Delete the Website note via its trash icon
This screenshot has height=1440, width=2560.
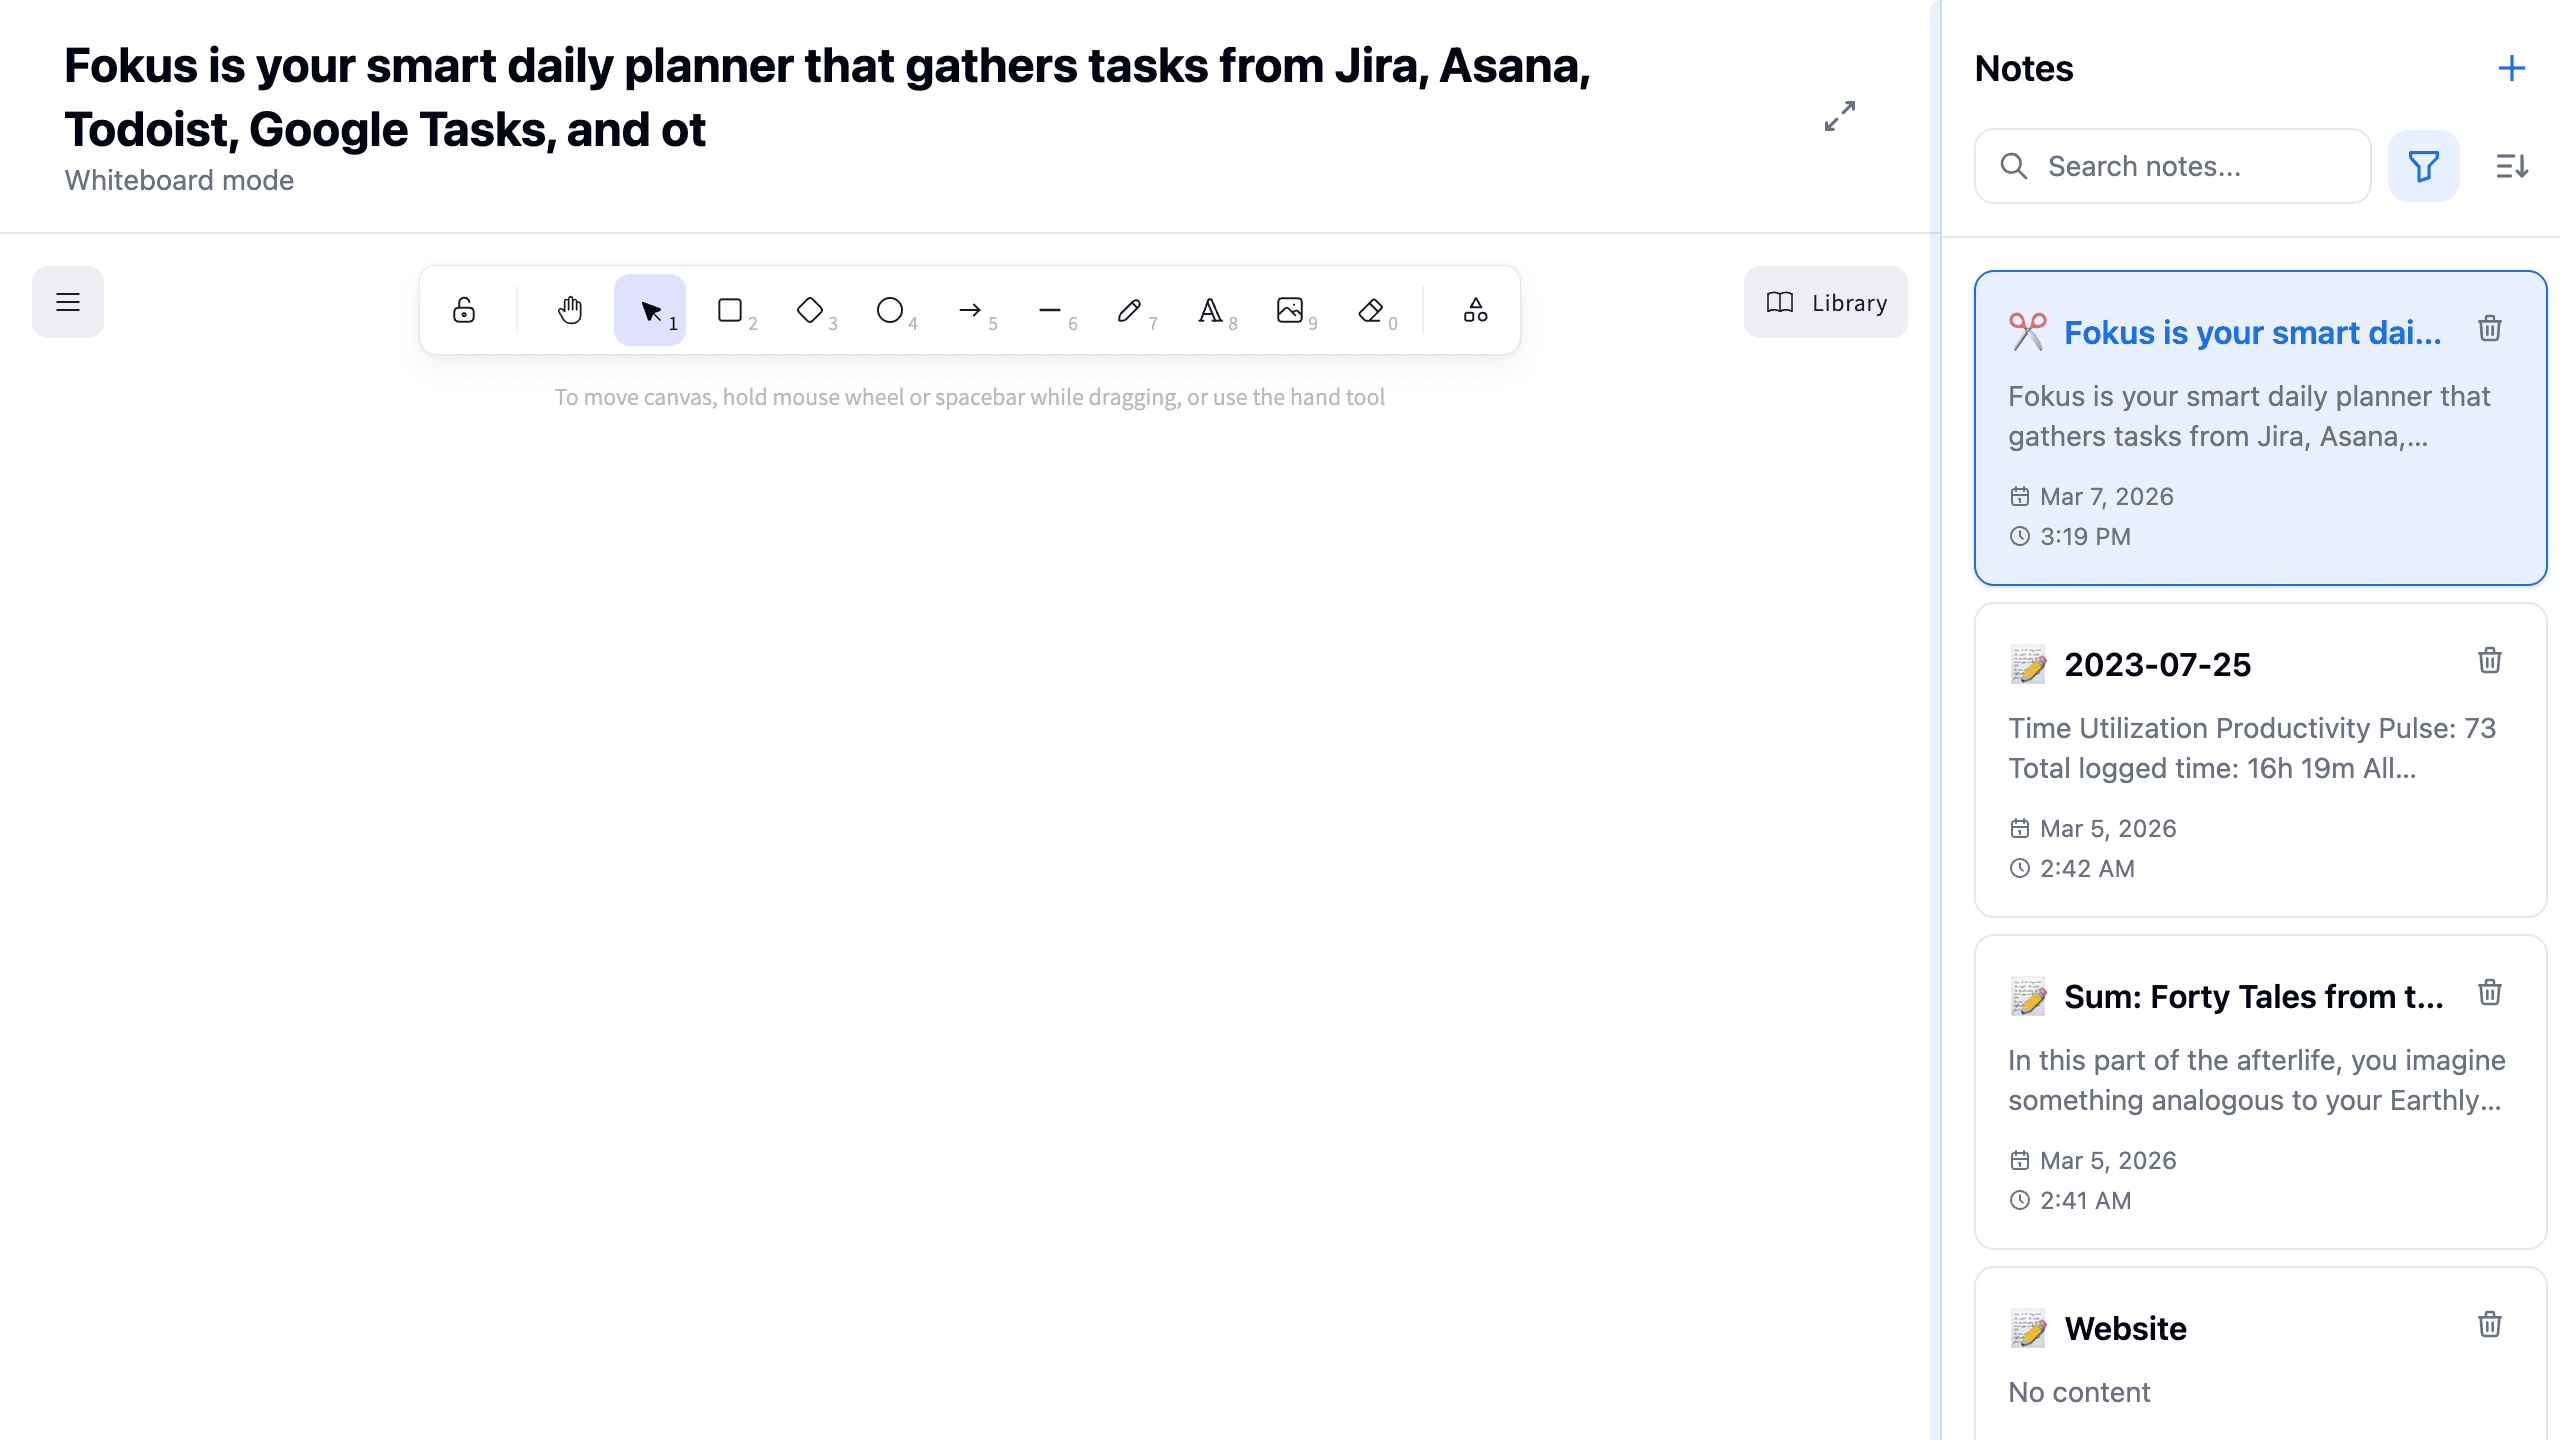2490,1324
